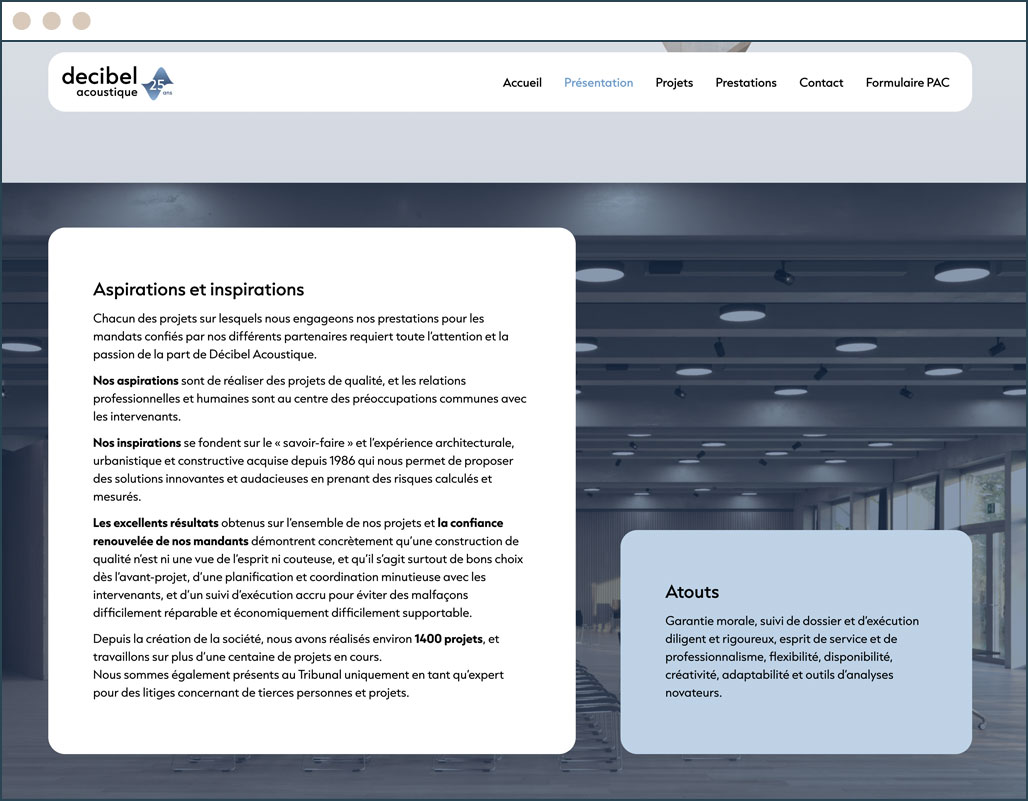Click the middle window minimize dot

coord(52,21)
